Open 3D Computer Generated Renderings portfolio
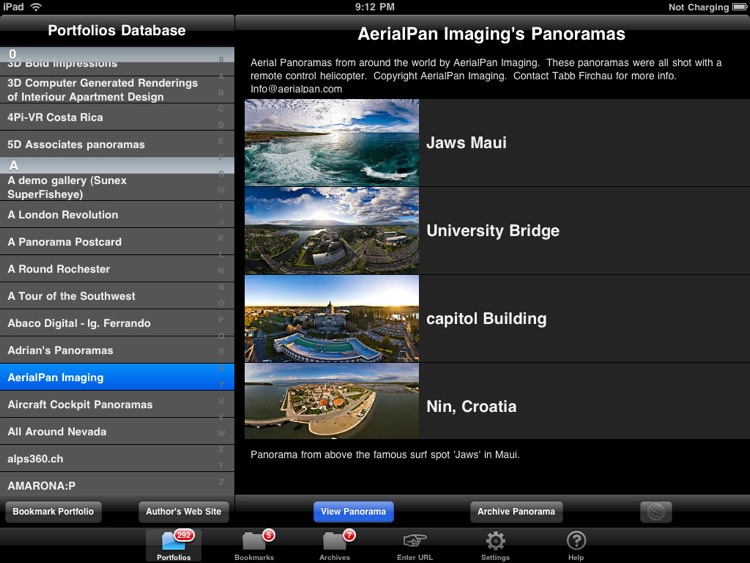The height and width of the screenshot is (563, 750). coord(117,89)
